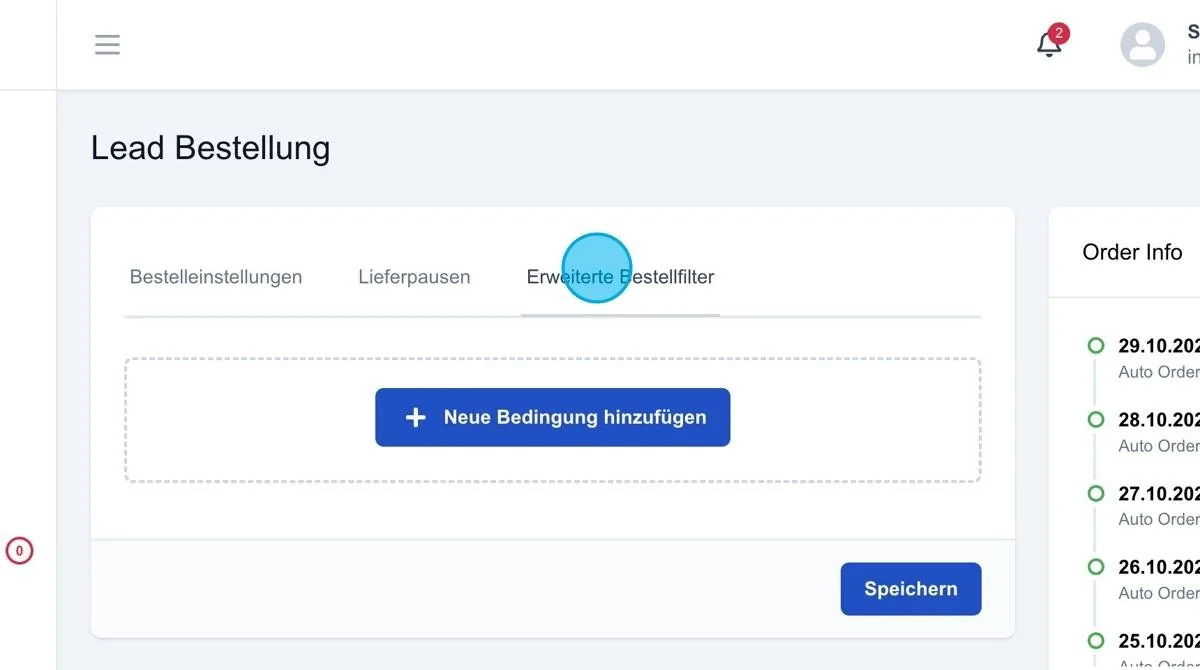Select the 25.10 order entry
Image resolution: width=1200 pixels, height=670 pixels.
[1158, 650]
